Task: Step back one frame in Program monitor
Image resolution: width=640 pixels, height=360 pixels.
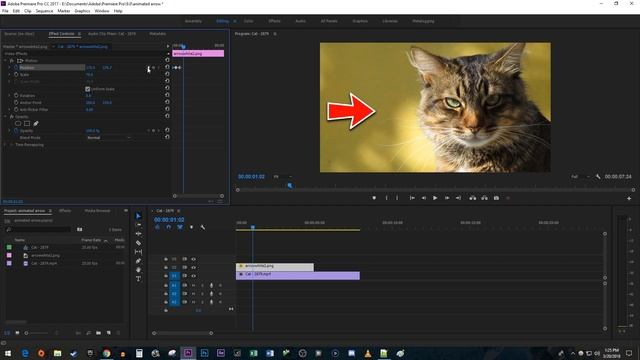Action: [424, 198]
